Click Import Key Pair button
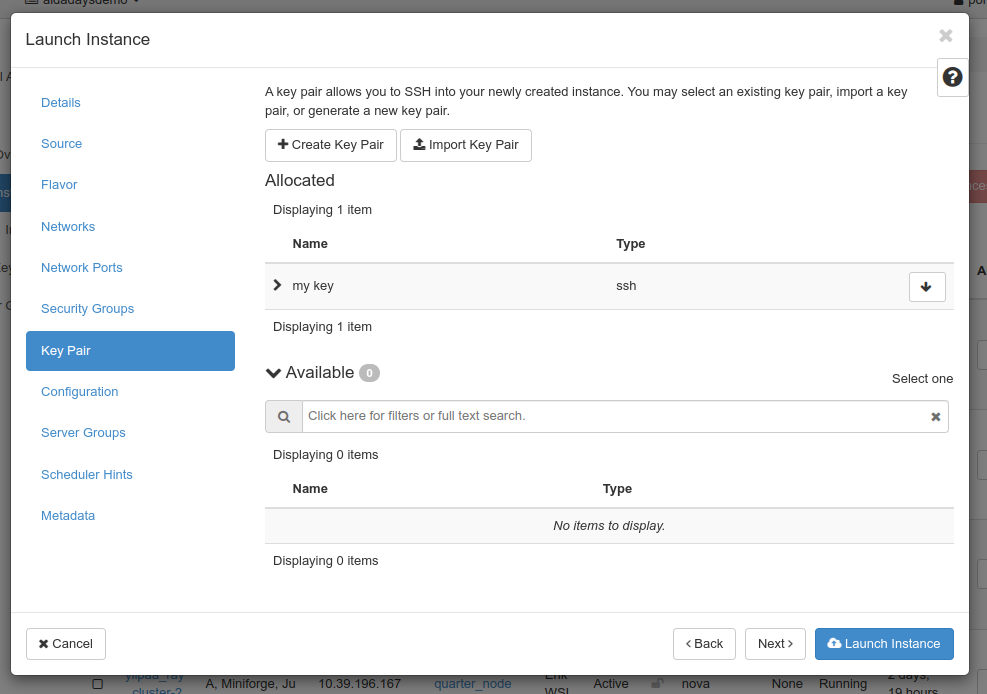987x694 pixels. 466,145
